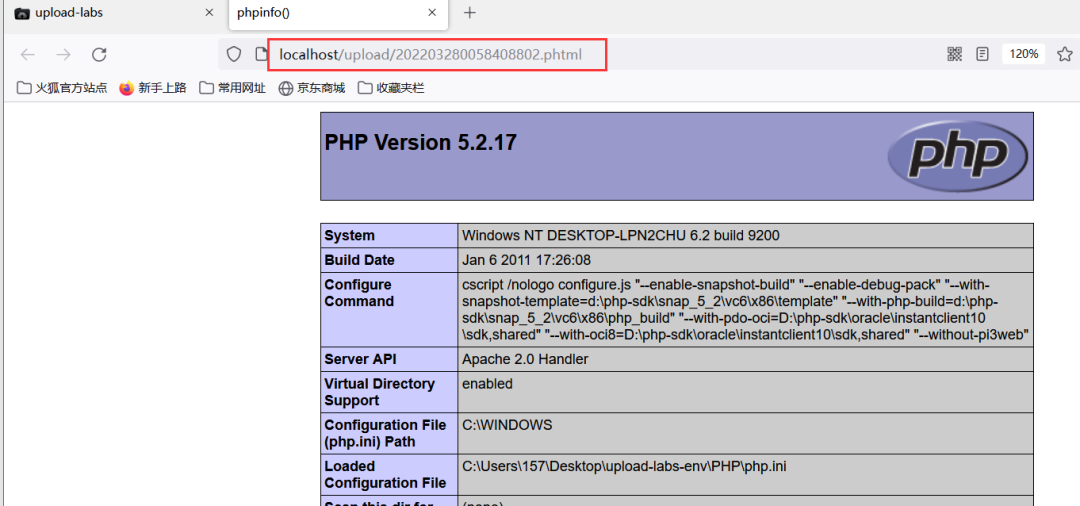
Task: Open a new tab with plus button
Action: point(470,13)
